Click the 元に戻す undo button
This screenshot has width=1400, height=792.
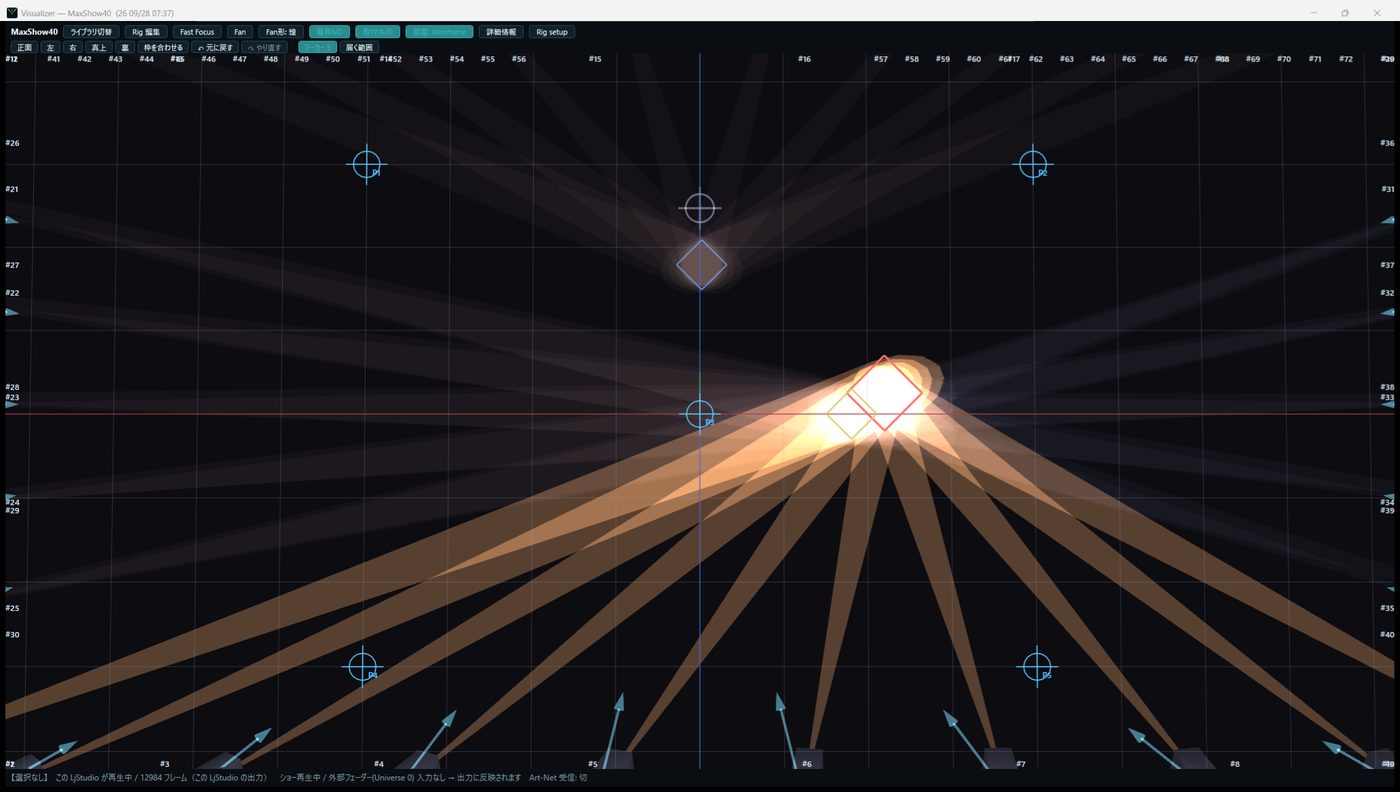(x=215, y=47)
